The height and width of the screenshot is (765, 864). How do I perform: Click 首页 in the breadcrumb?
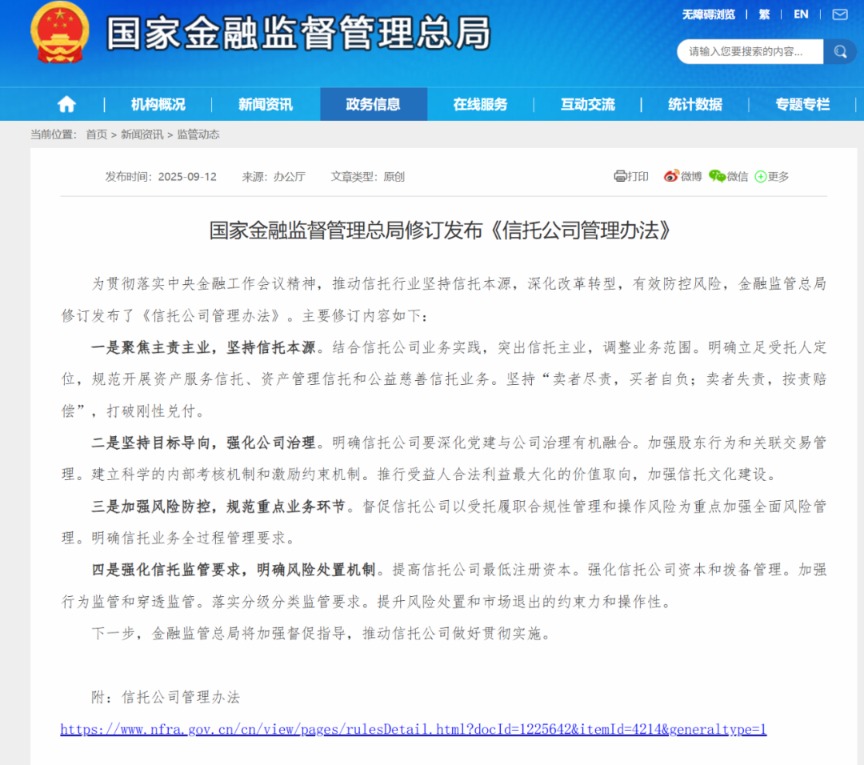click(x=96, y=134)
